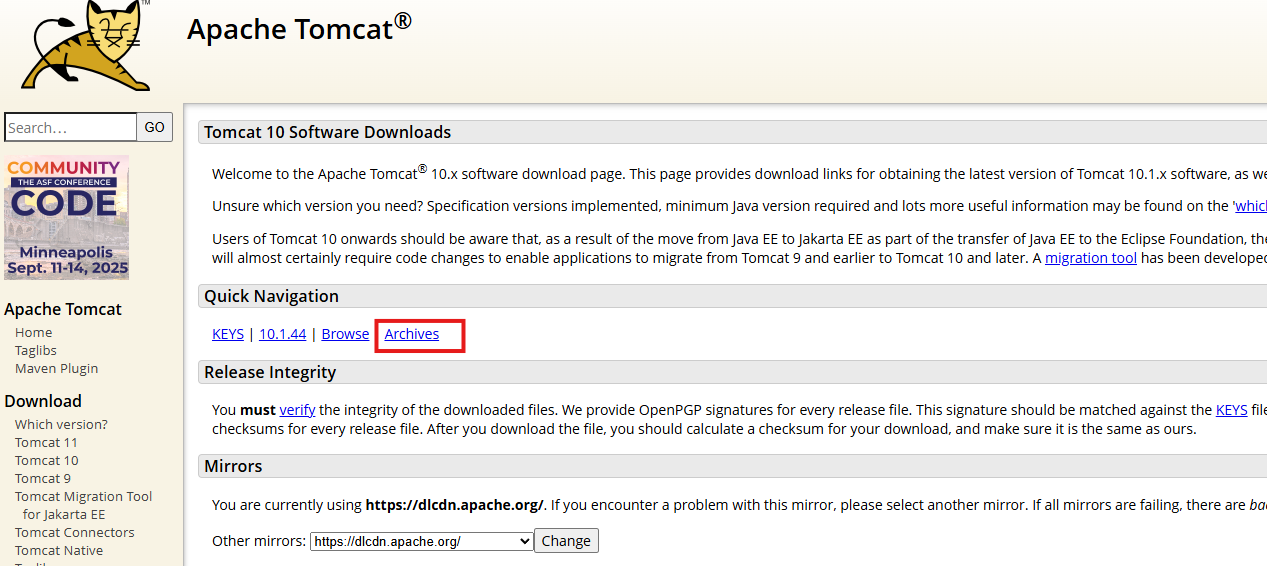Click the Change mirror button
1267x566 pixels.
point(566,541)
